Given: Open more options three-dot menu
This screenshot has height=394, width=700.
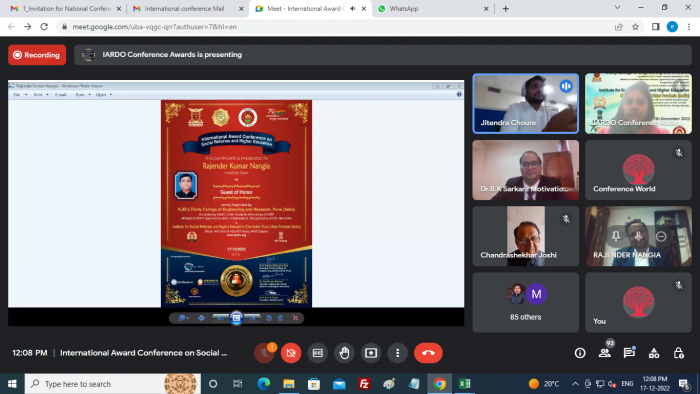Looking at the screenshot, I should tap(397, 353).
